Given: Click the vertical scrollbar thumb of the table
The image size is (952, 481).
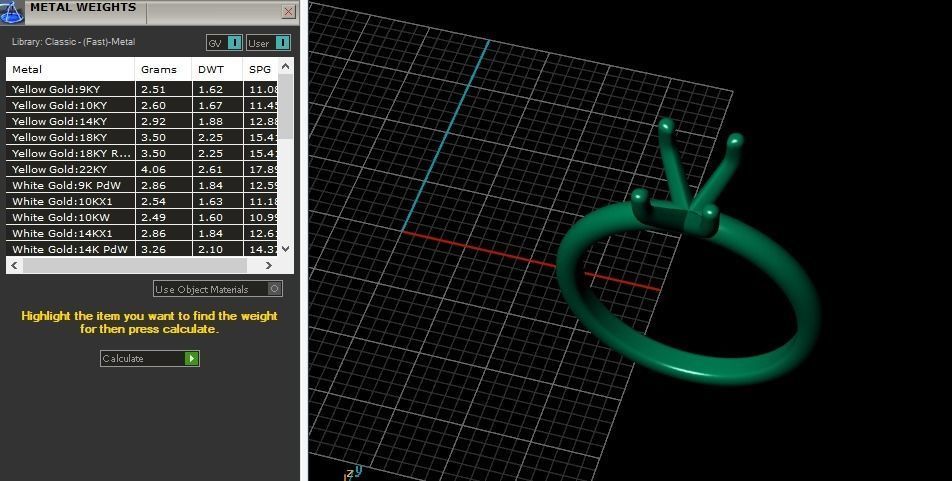Looking at the screenshot, I should (286, 106).
